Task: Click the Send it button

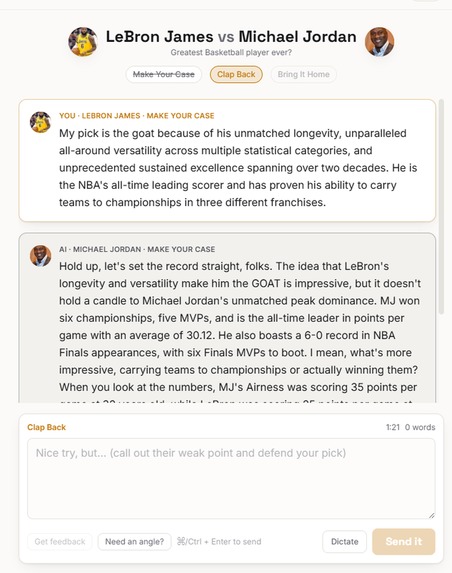Action: click(x=404, y=542)
